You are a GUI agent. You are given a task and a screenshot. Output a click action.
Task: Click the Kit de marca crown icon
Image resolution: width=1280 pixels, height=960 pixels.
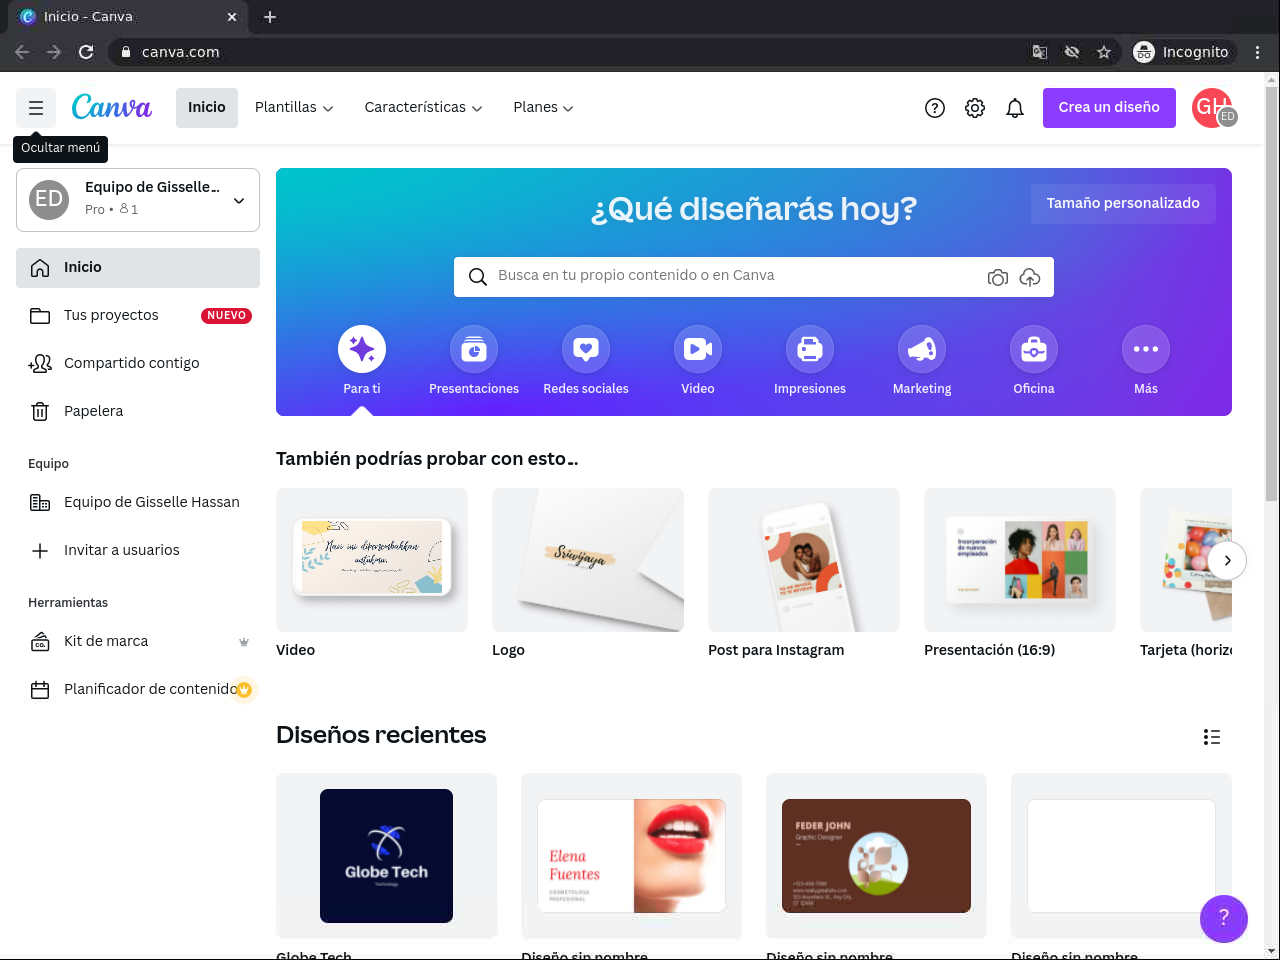244,642
